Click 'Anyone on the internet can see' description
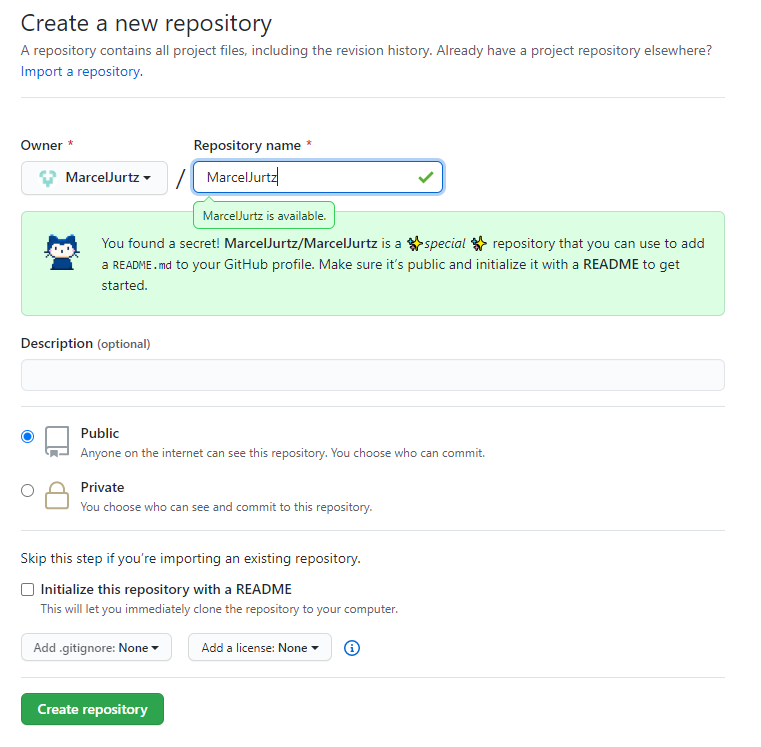 pyautogui.click(x=282, y=453)
